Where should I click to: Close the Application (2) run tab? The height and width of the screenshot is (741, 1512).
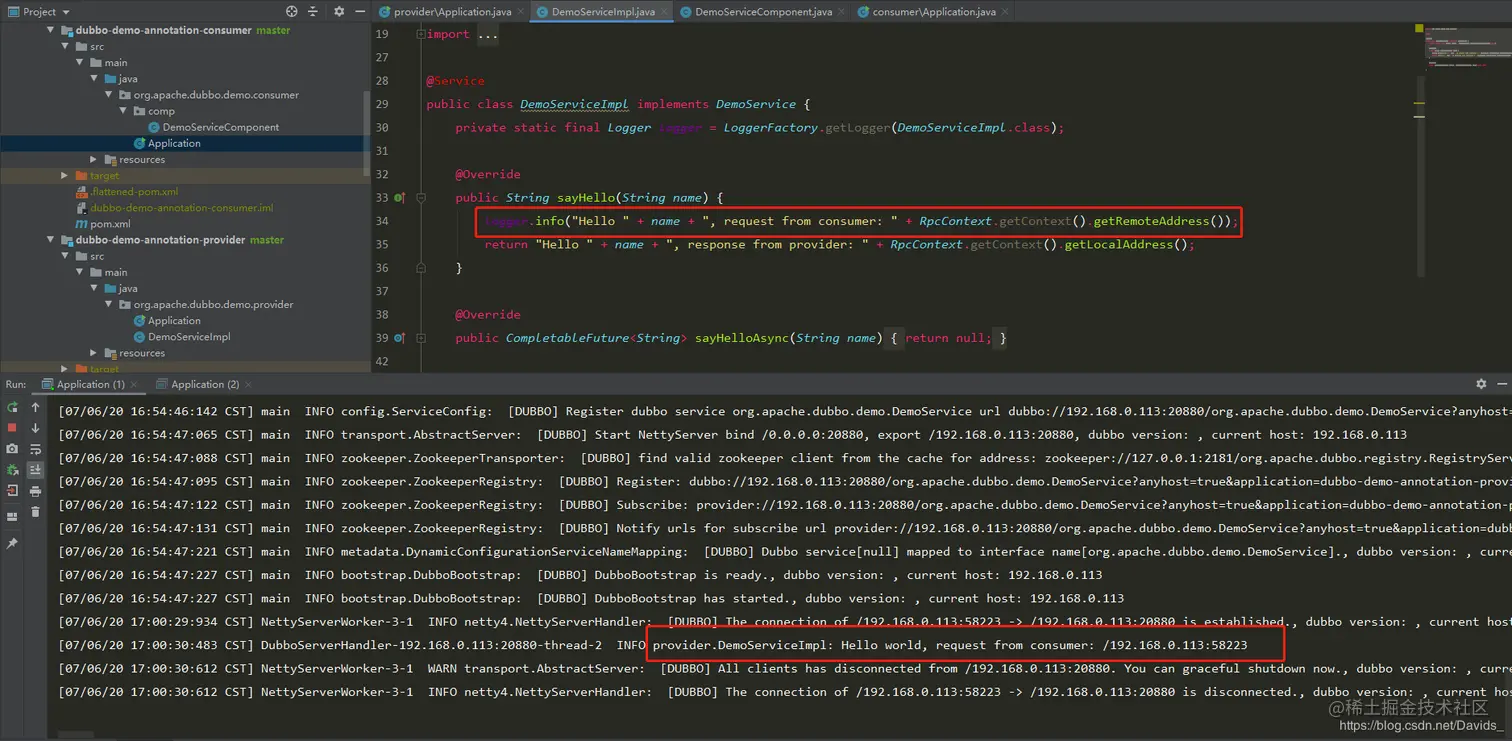click(248, 384)
